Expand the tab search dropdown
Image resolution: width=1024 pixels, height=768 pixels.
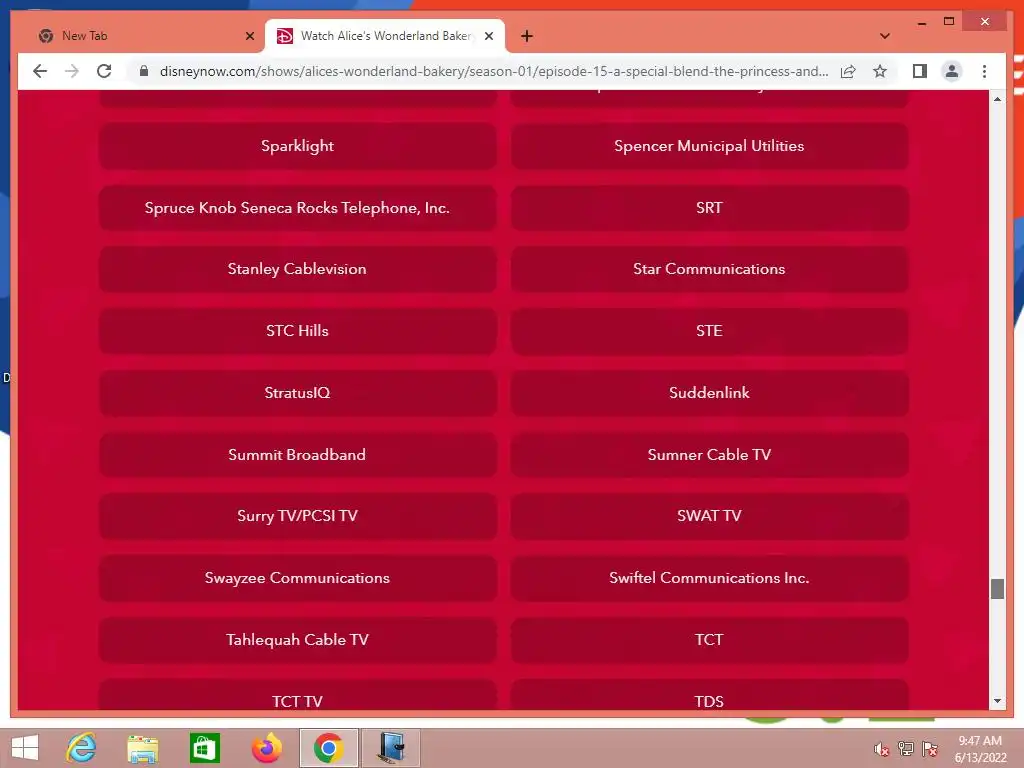[885, 36]
